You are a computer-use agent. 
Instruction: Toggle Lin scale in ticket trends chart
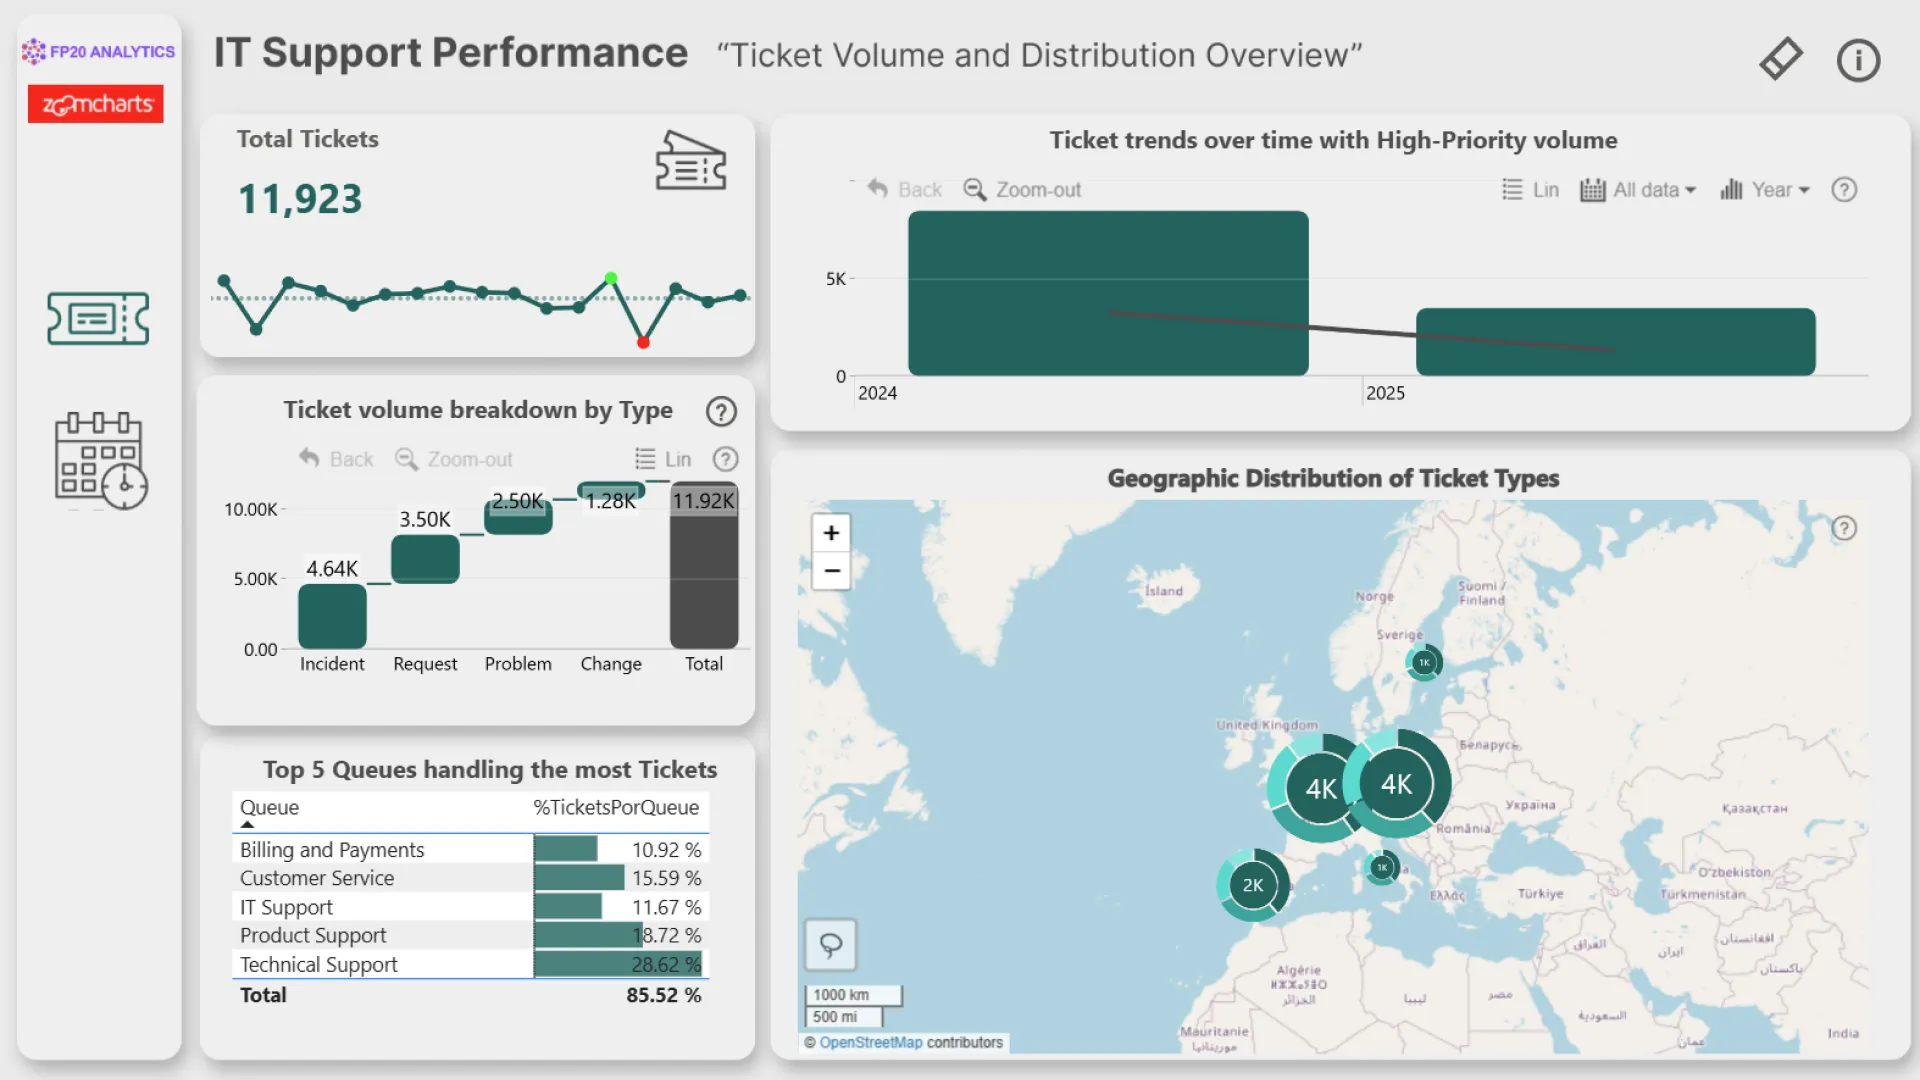pos(1530,189)
